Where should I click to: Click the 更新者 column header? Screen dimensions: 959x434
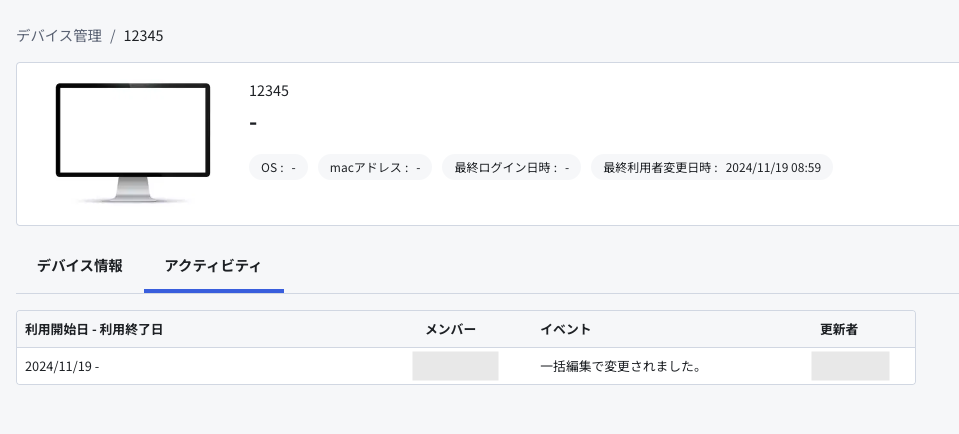pyautogui.click(x=839, y=329)
